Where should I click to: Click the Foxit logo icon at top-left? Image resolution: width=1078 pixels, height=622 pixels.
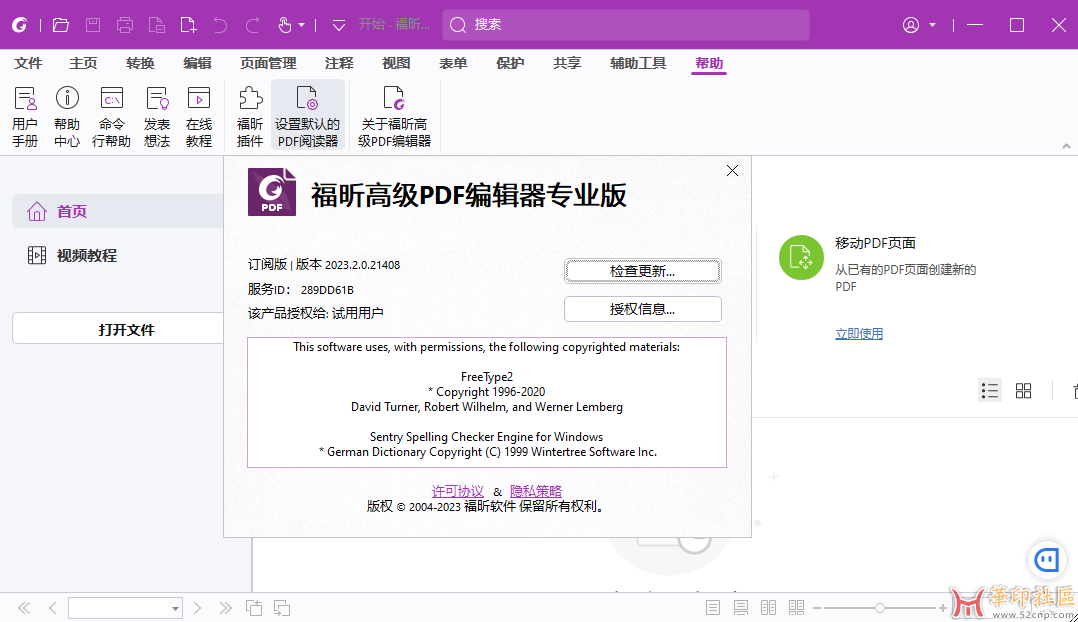pyautogui.click(x=19, y=25)
